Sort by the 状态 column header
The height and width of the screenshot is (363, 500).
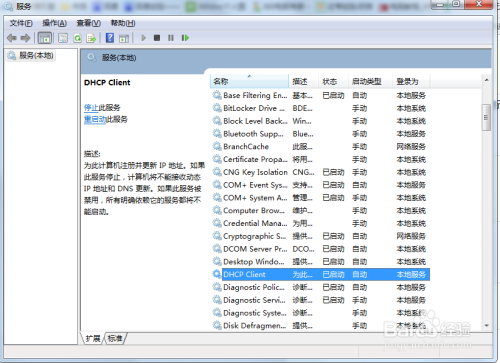pos(333,81)
